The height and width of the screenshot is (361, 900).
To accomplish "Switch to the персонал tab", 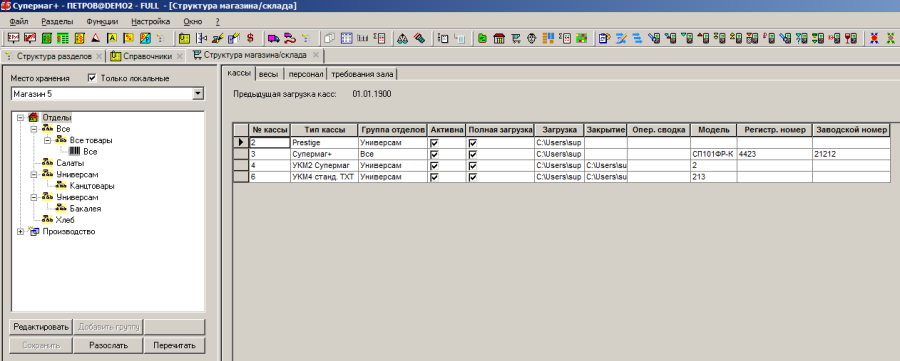I will coord(305,74).
